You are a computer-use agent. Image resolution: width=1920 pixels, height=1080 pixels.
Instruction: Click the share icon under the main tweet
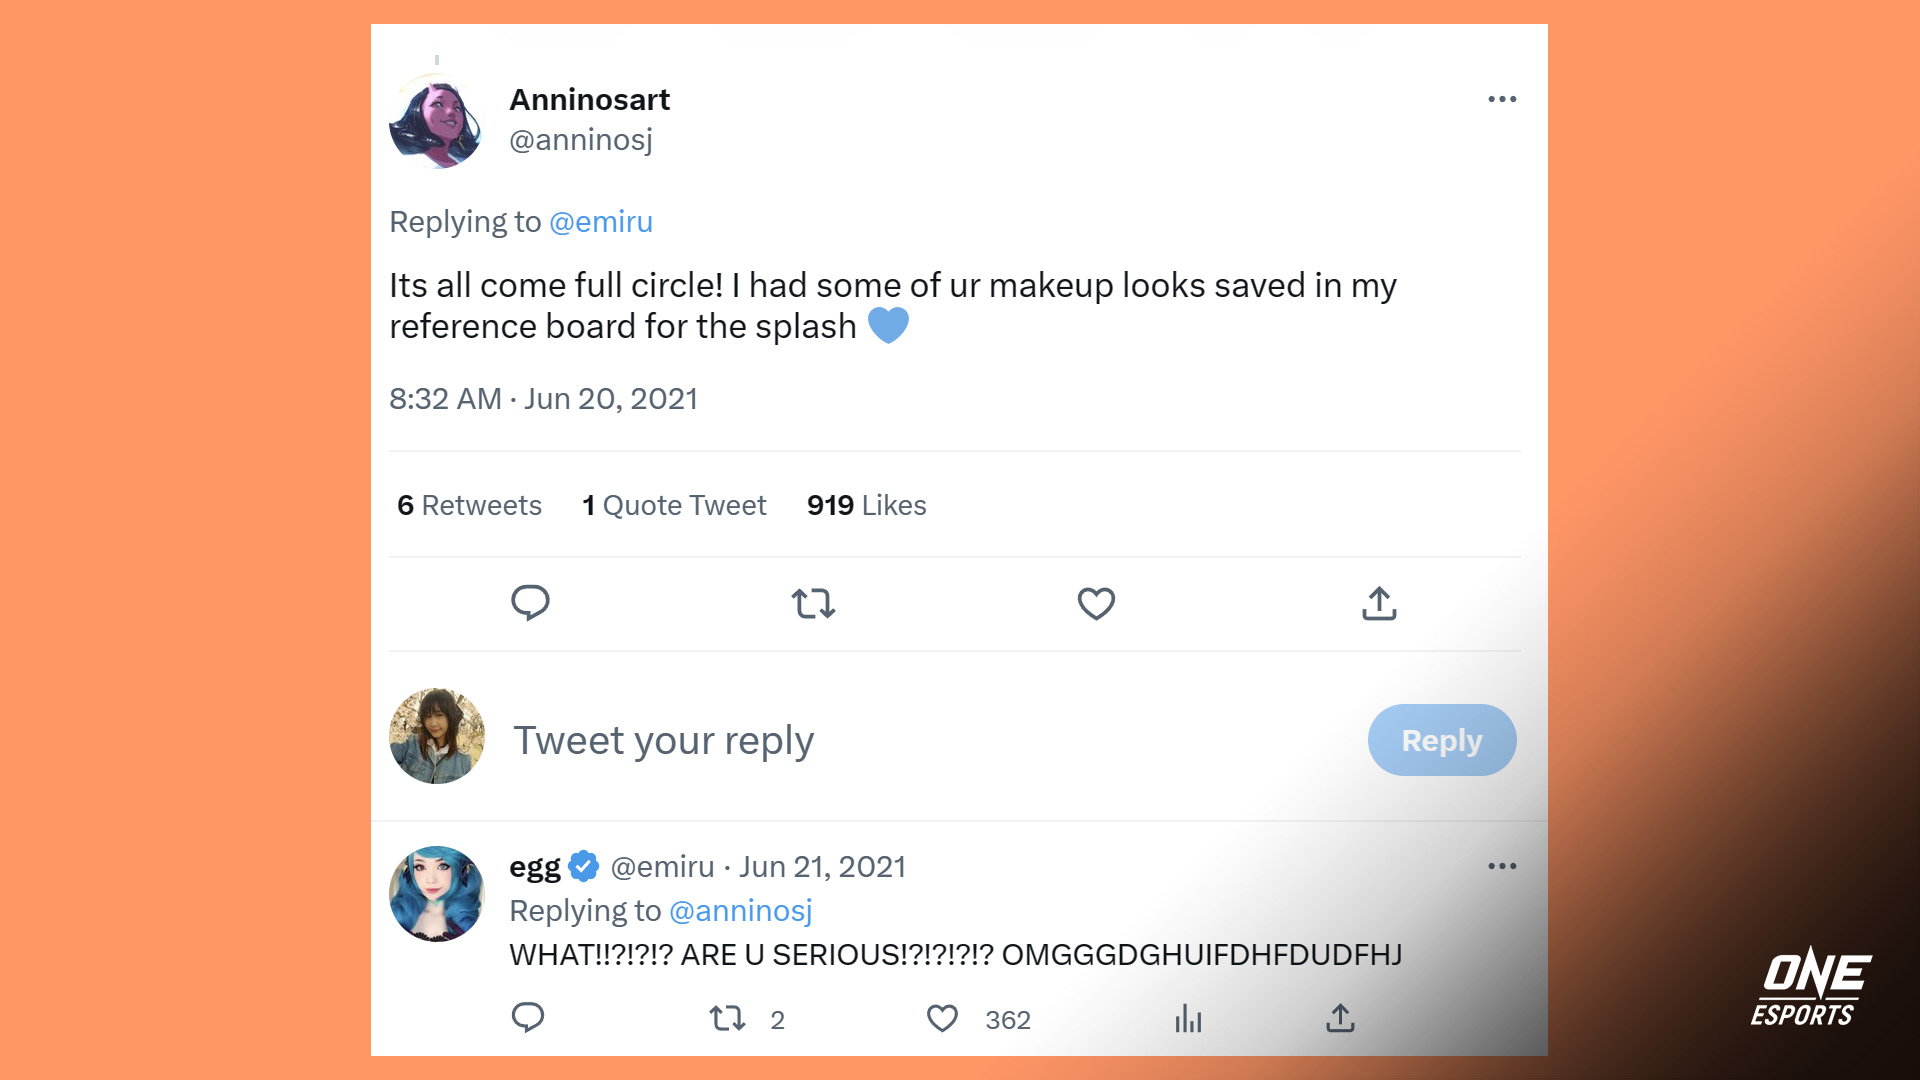(x=1379, y=603)
